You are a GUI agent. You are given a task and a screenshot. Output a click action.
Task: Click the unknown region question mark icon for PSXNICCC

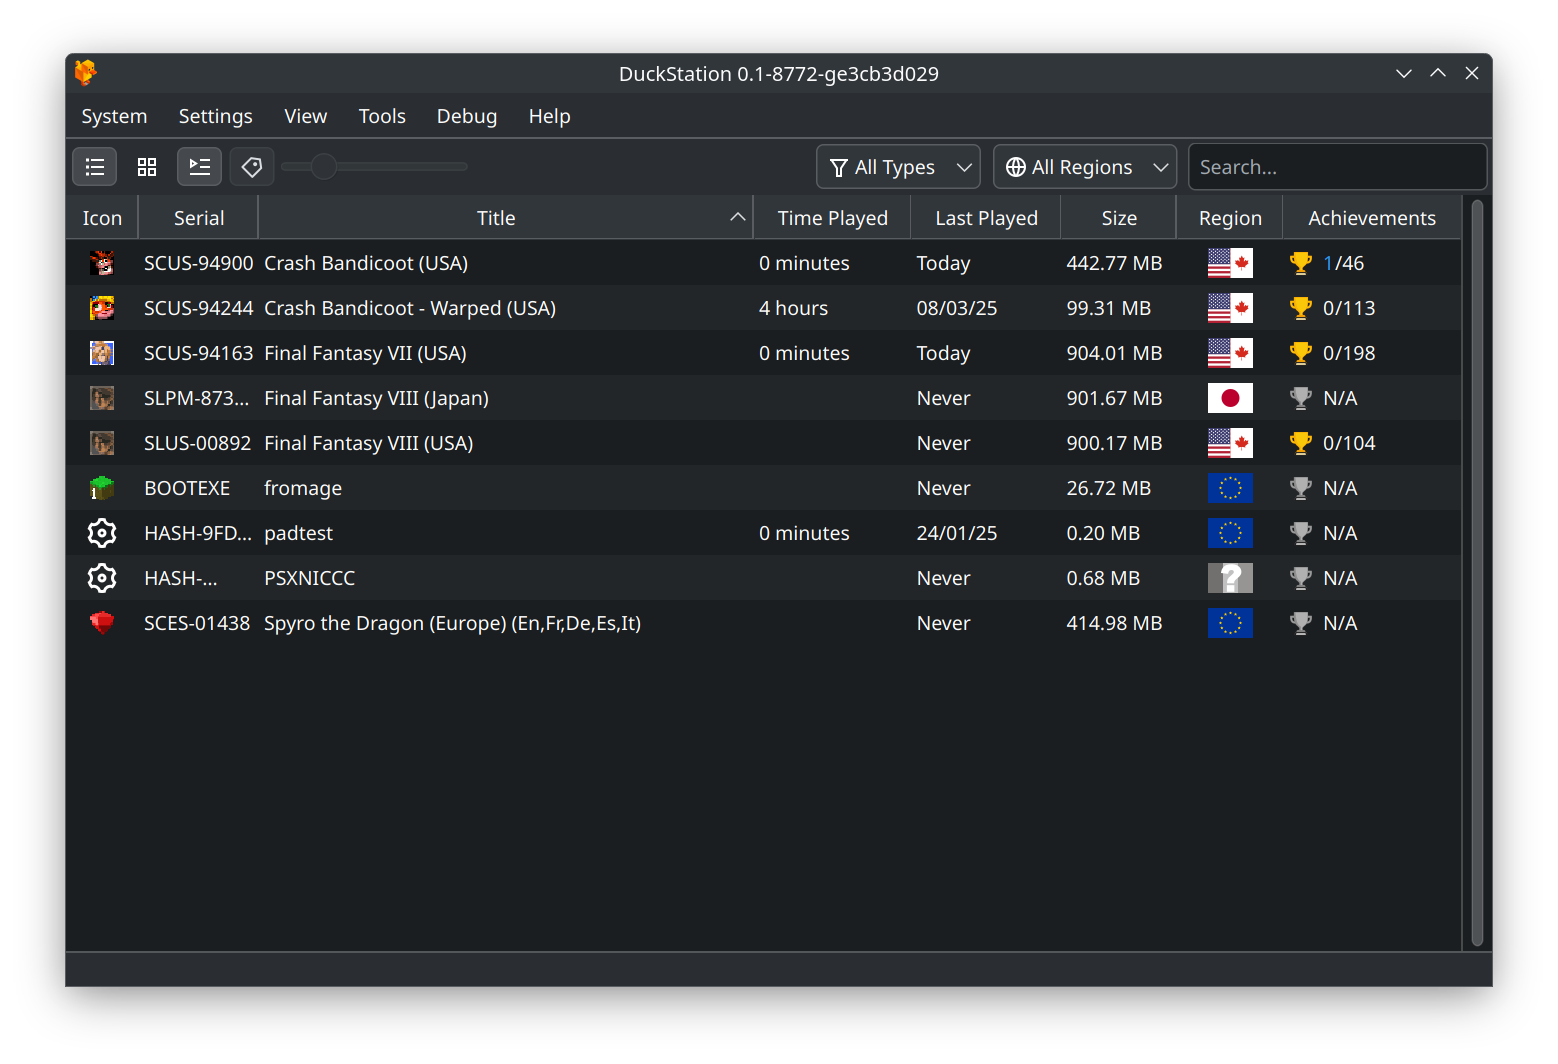click(x=1230, y=578)
